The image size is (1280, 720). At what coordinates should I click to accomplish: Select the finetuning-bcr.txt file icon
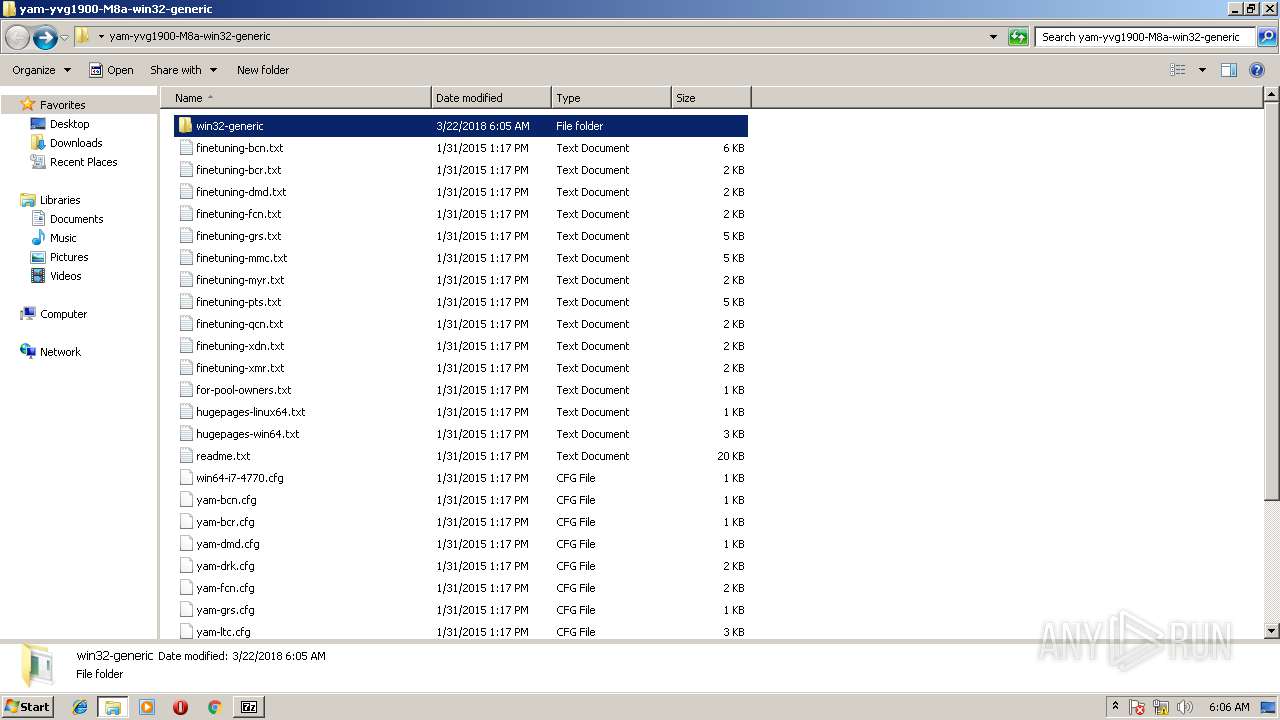pos(185,170)
